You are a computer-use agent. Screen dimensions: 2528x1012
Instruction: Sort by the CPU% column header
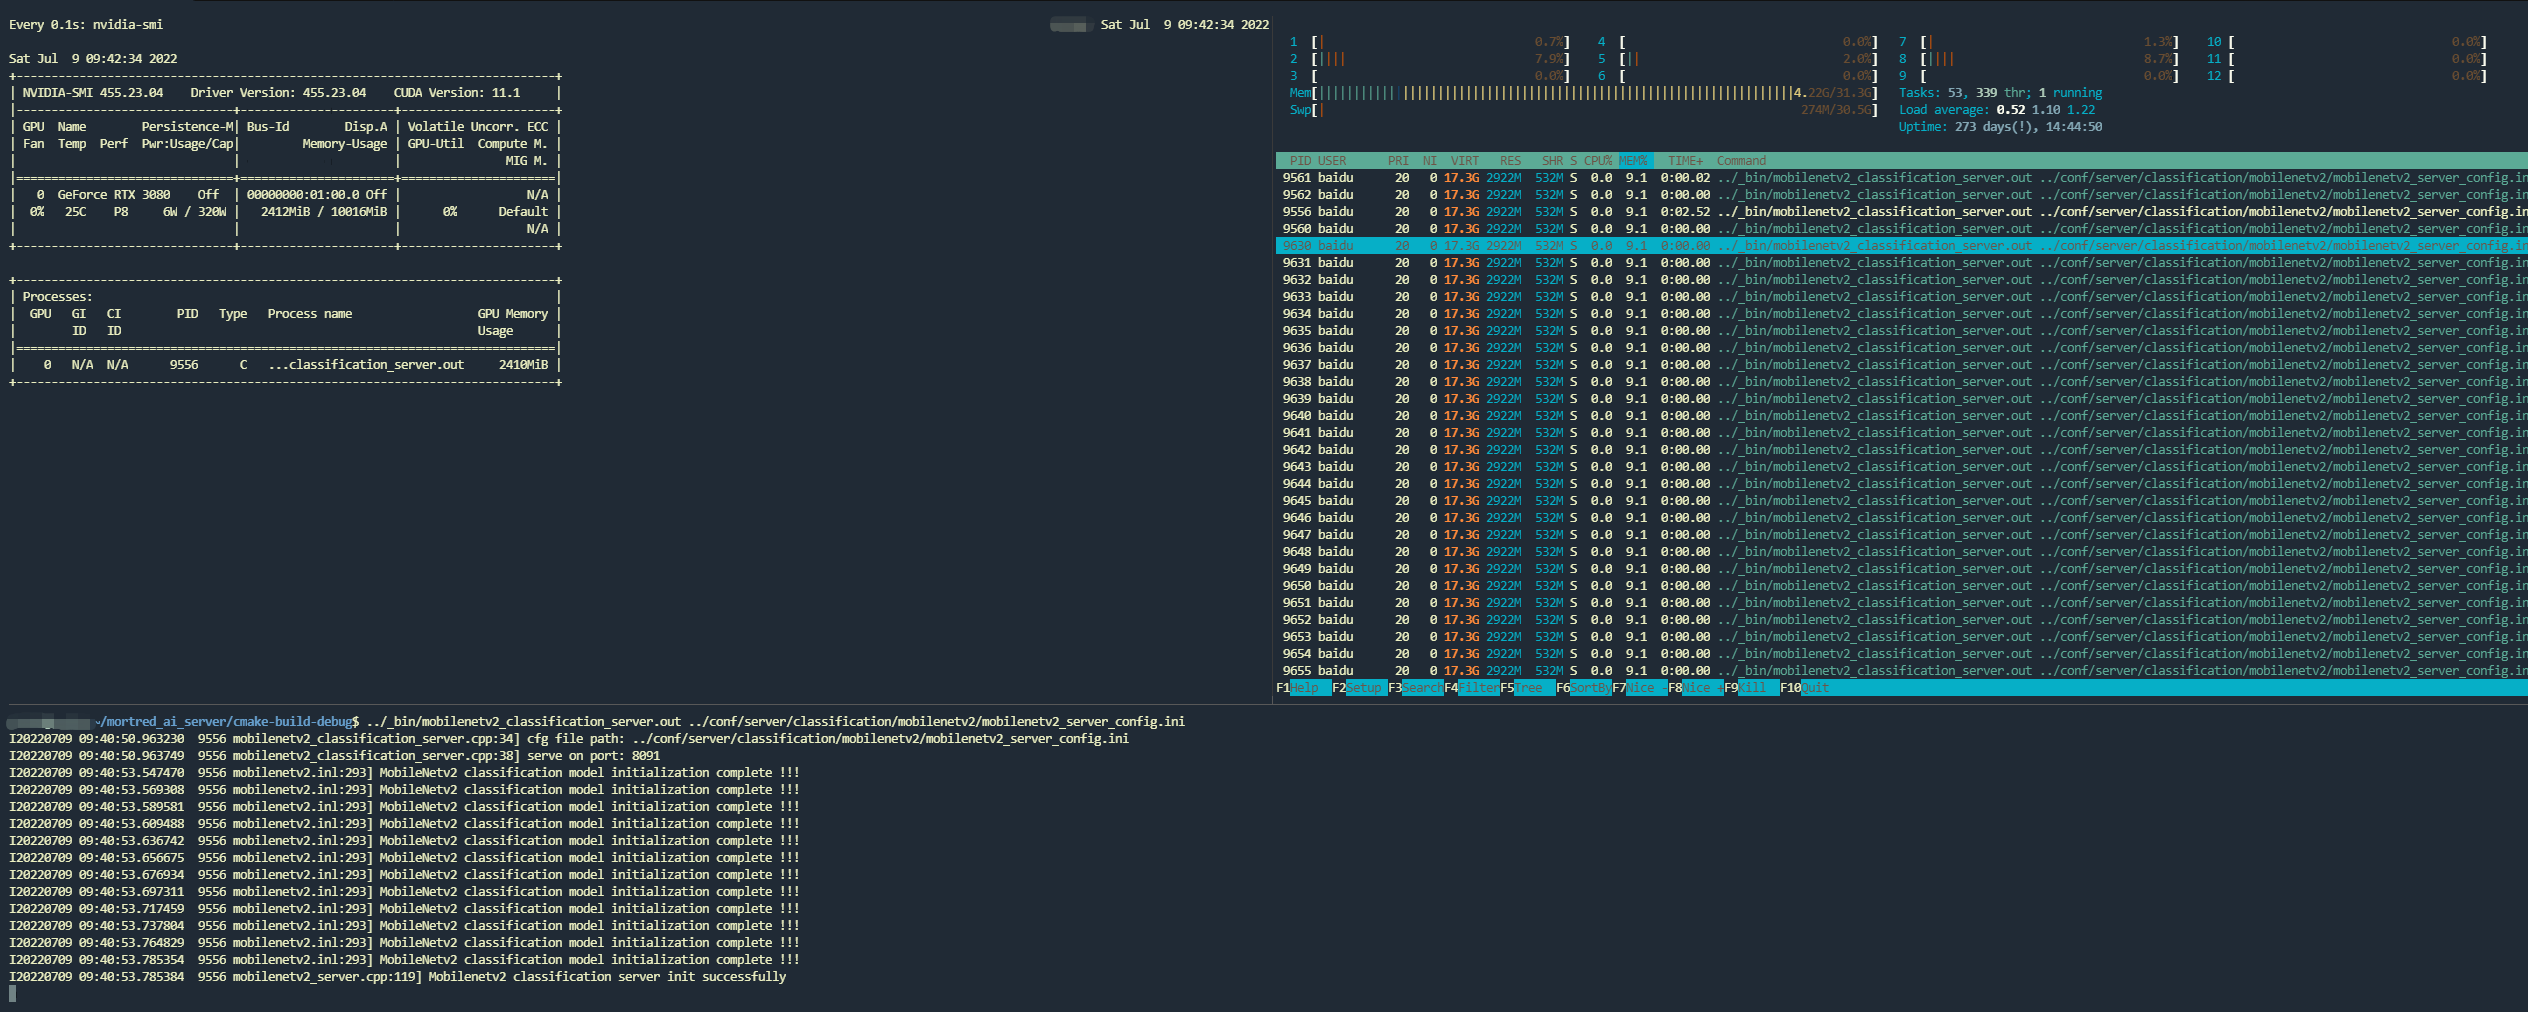(x=1598, y=161)
